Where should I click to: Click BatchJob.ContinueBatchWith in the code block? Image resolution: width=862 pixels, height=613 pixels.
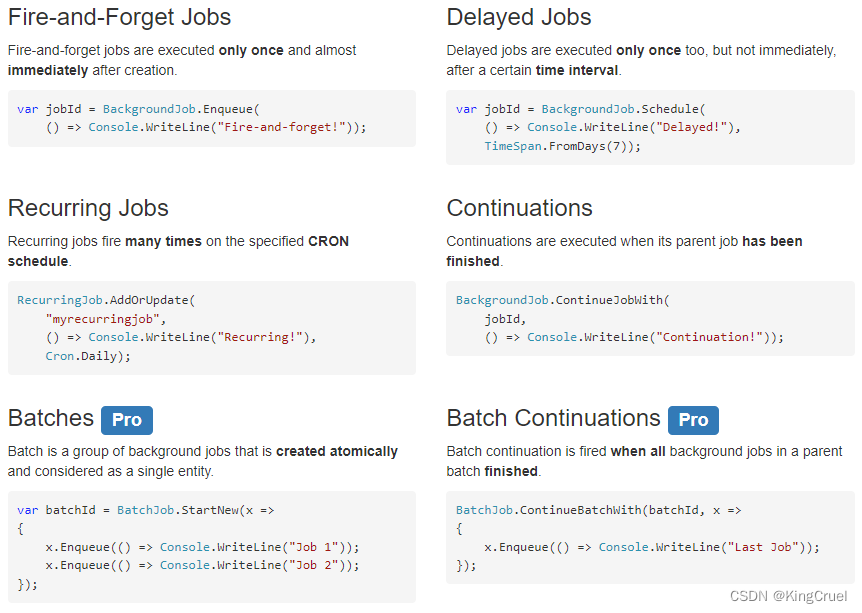(548, 510)
